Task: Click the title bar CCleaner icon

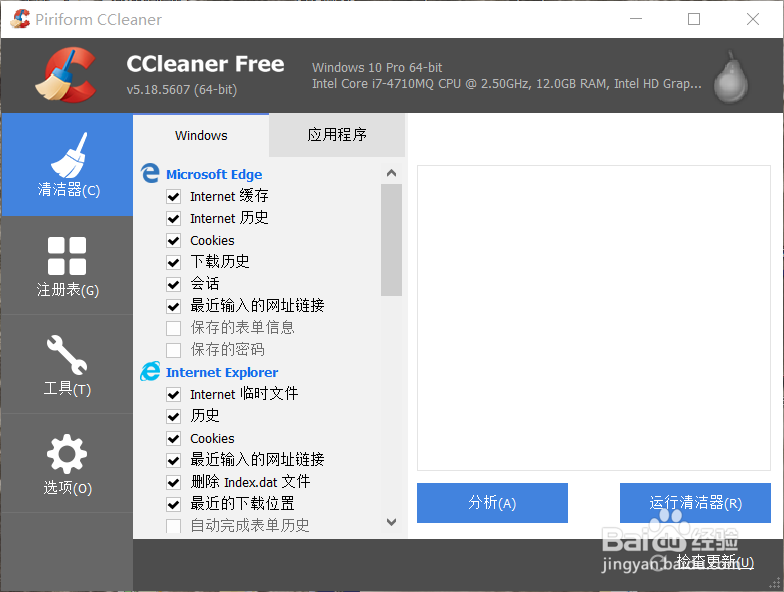Action: [20, 19]
